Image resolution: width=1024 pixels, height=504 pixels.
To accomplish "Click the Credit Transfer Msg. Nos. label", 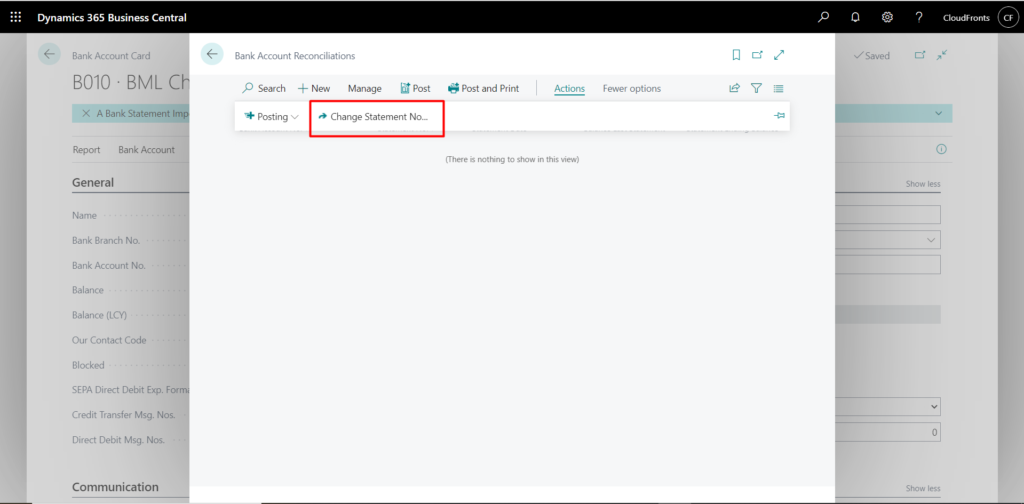I will pyautogui.click(x=124, y=415).
